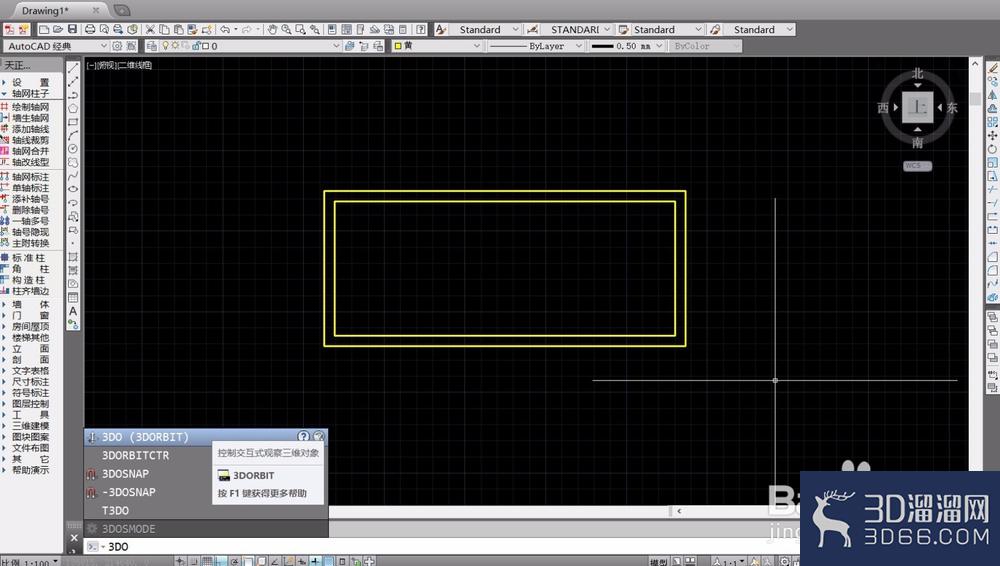Toggle the layer lock padlock icon
Image resolution: width=1000 pixels, height=566 pixels.
(196, 46)
